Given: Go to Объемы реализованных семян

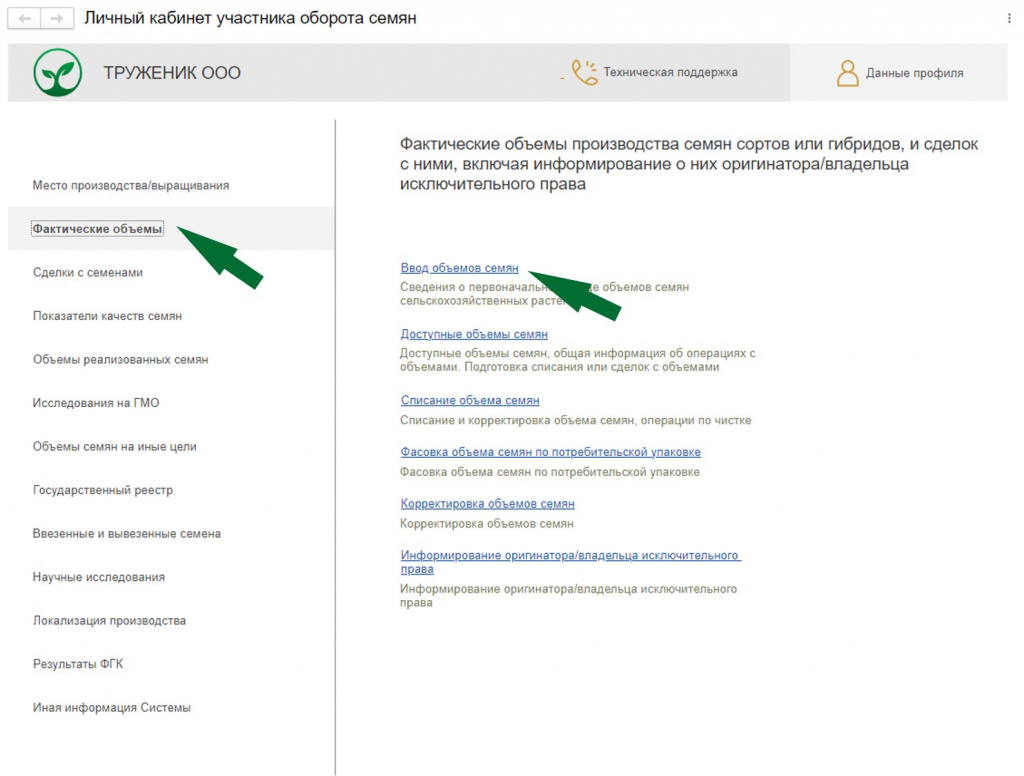Looking at the screenshot, I should [120, 359].
